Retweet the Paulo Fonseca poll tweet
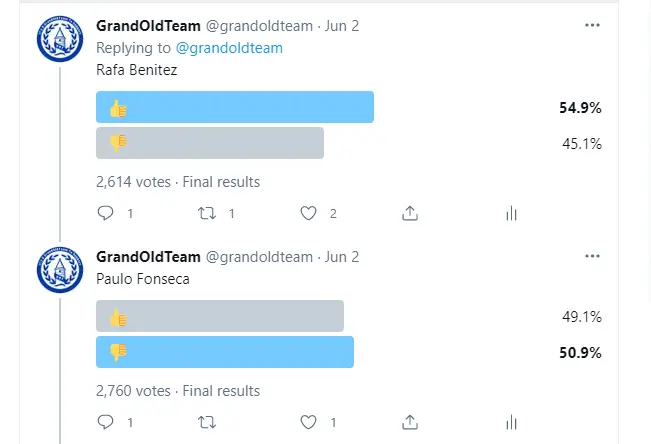The height and width of the screenshot is (444, 651). click(x=207, y=423)
